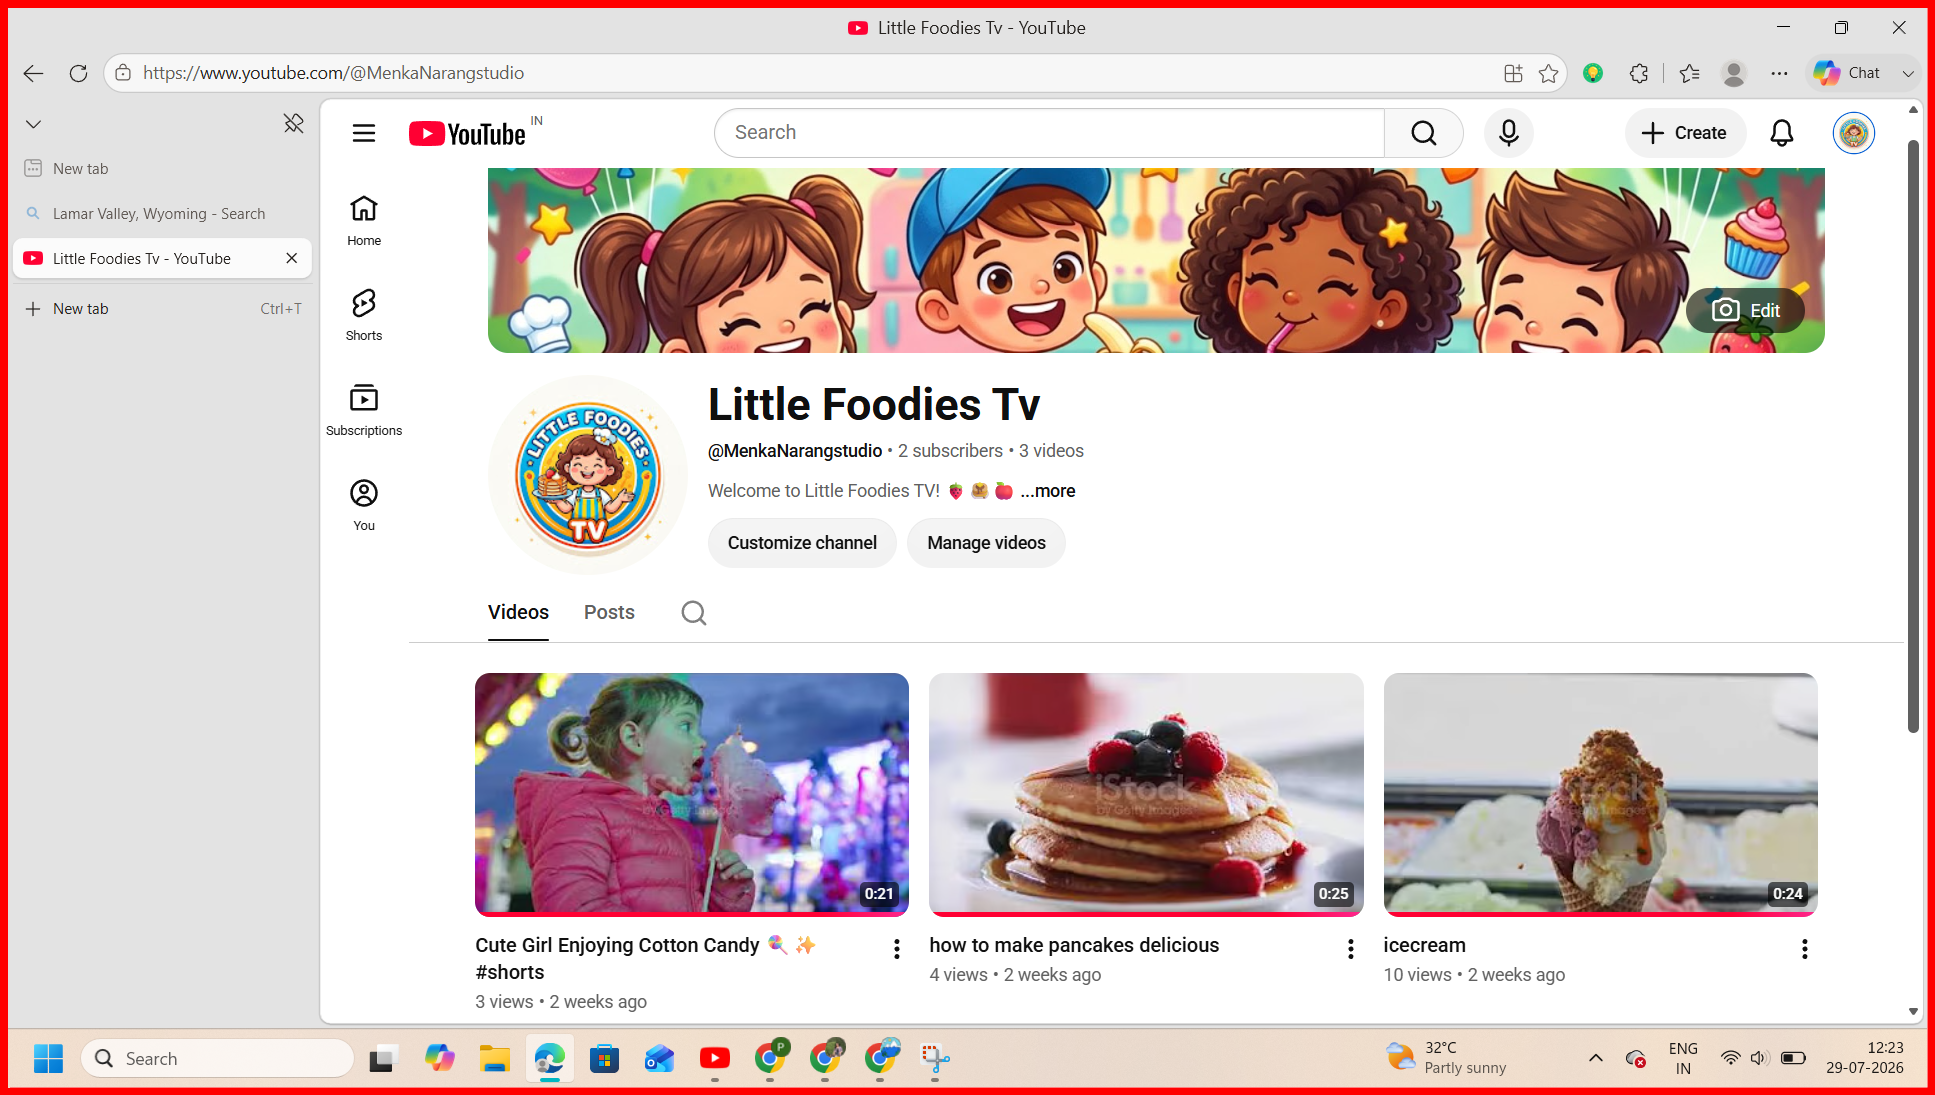Open the Copilot Chat button
Viewport: 1935px width, 1095px height.
click(x=1847, y=73)
